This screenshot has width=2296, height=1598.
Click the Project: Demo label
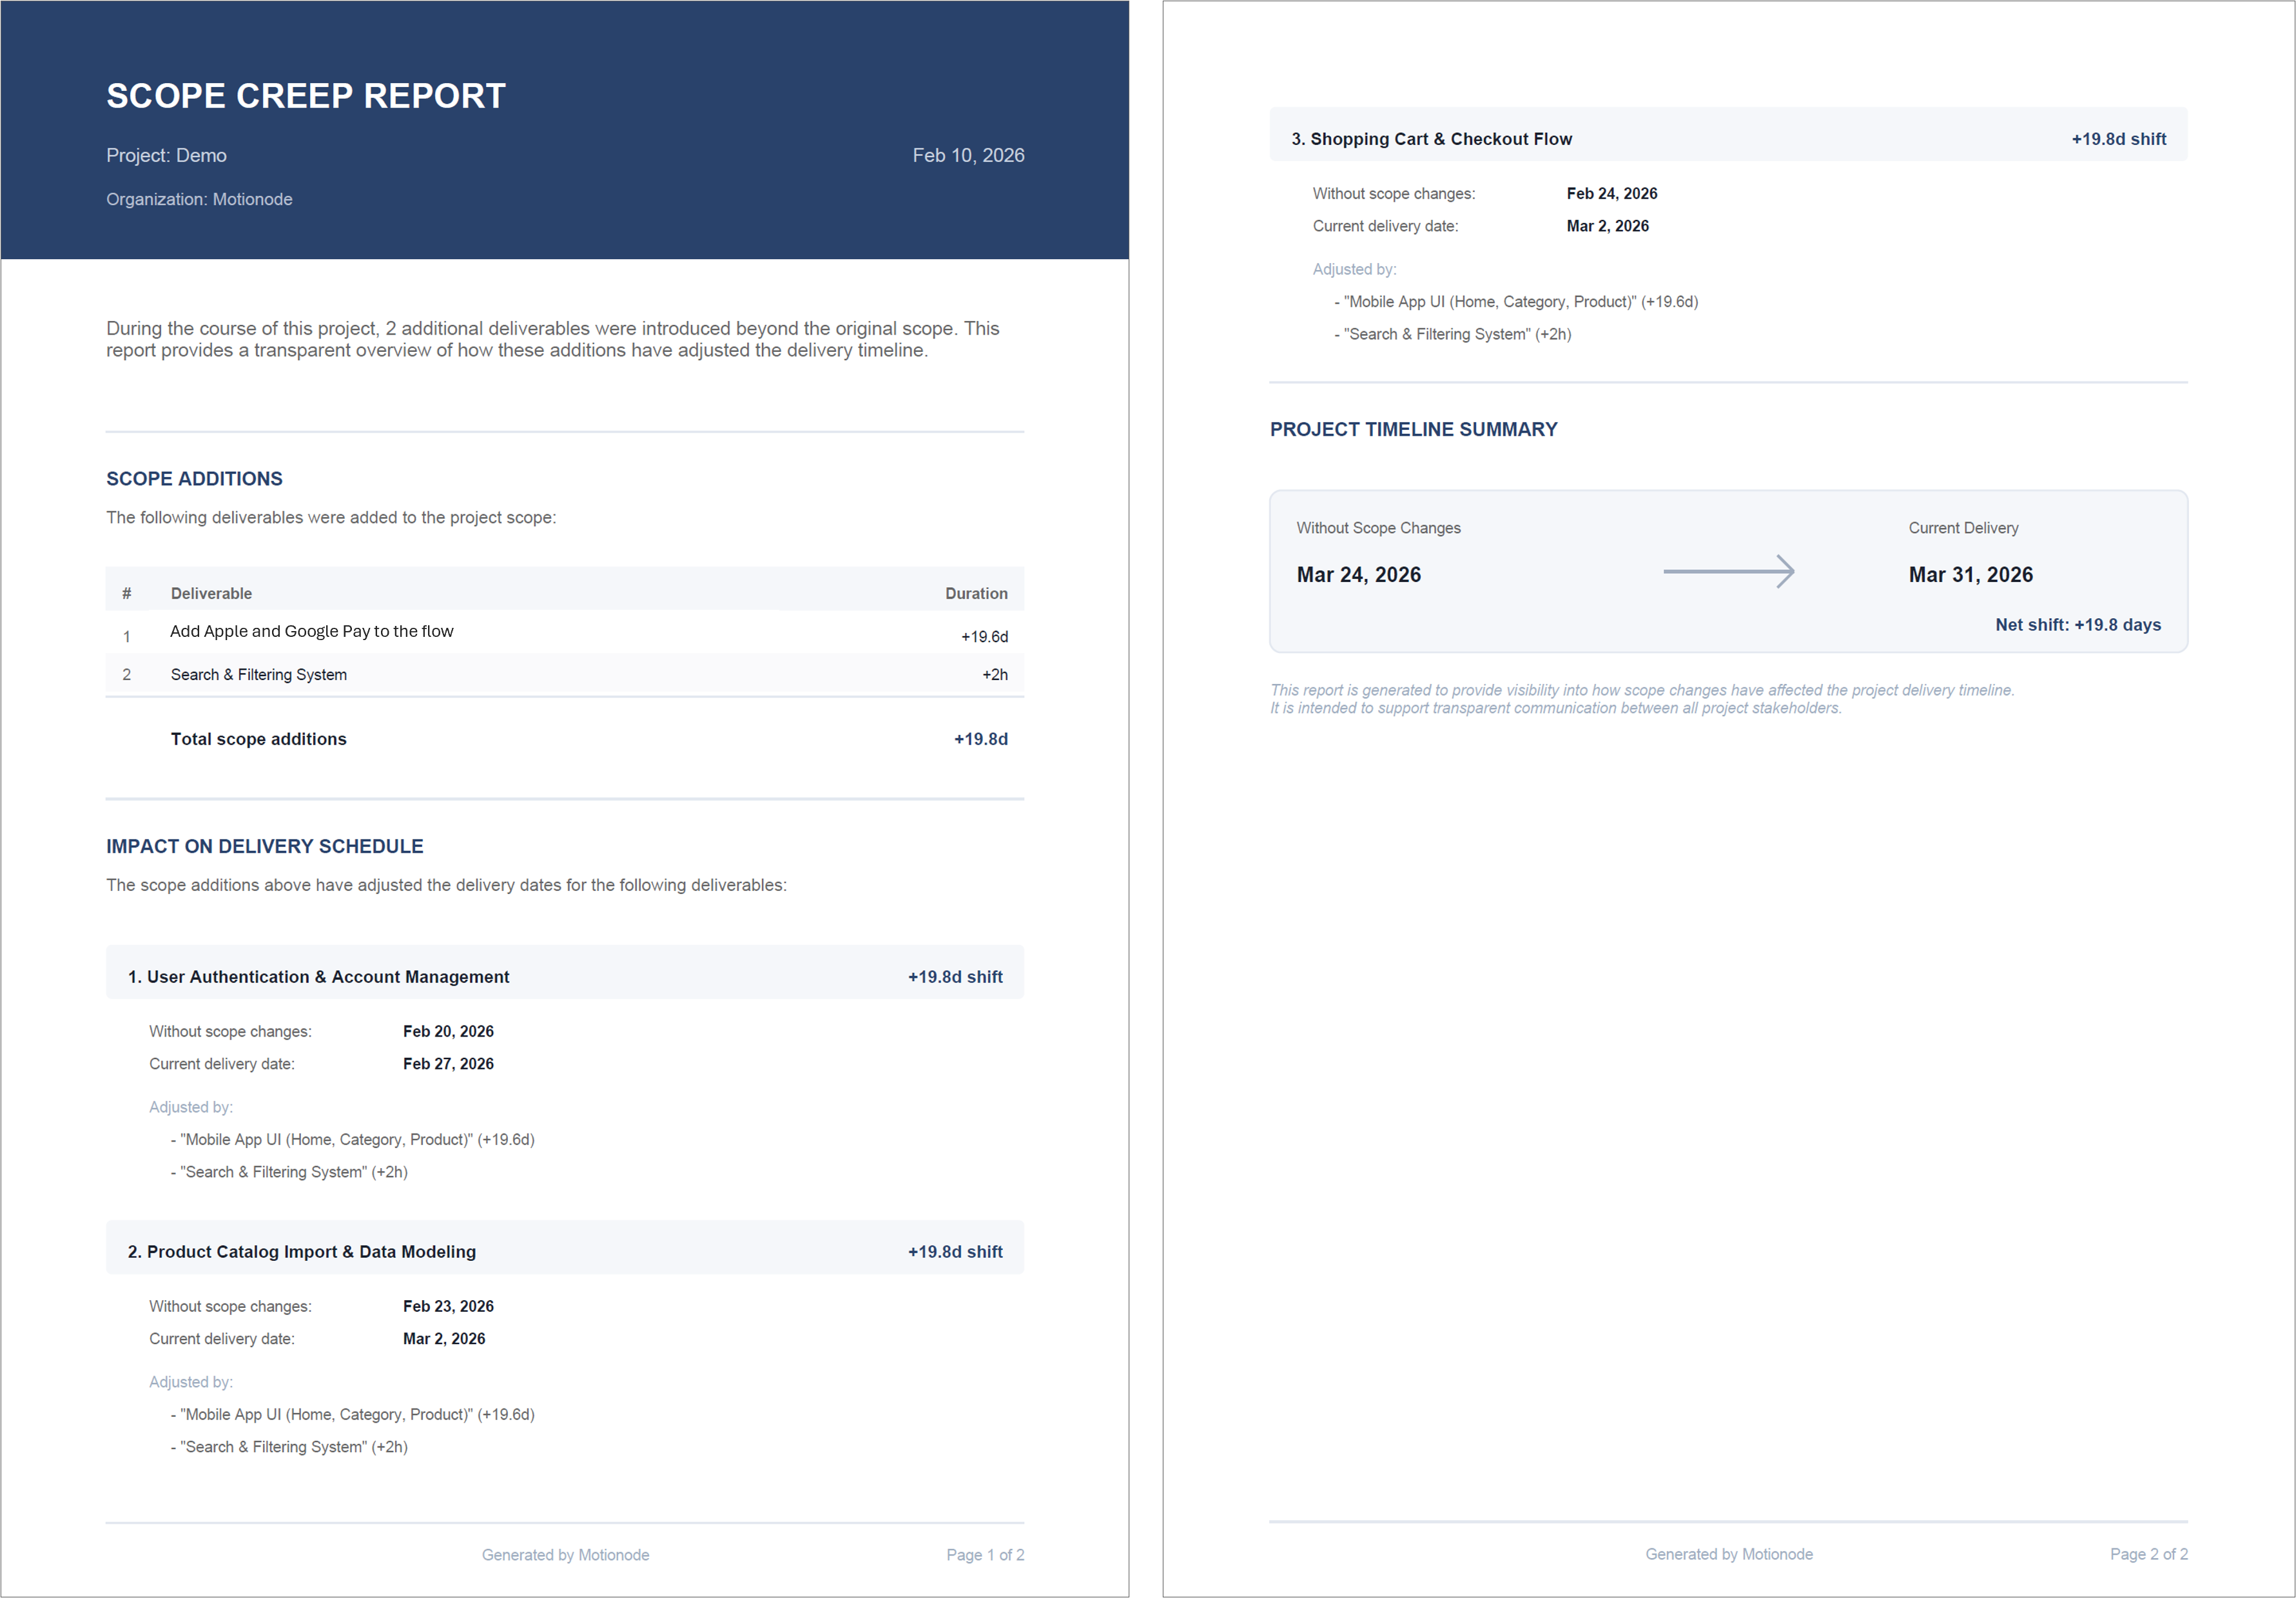coord(166,155)
